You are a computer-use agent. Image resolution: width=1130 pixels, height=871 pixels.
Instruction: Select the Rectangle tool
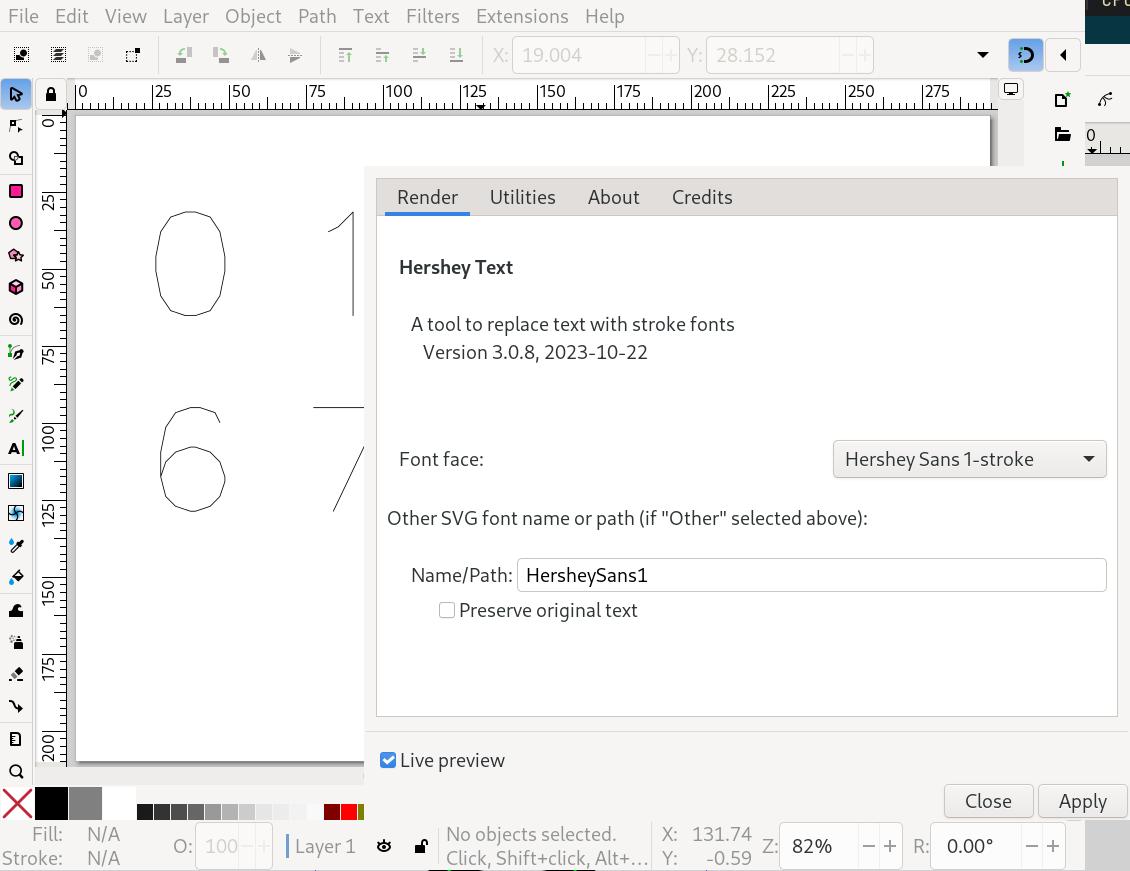tap(16, 191)
